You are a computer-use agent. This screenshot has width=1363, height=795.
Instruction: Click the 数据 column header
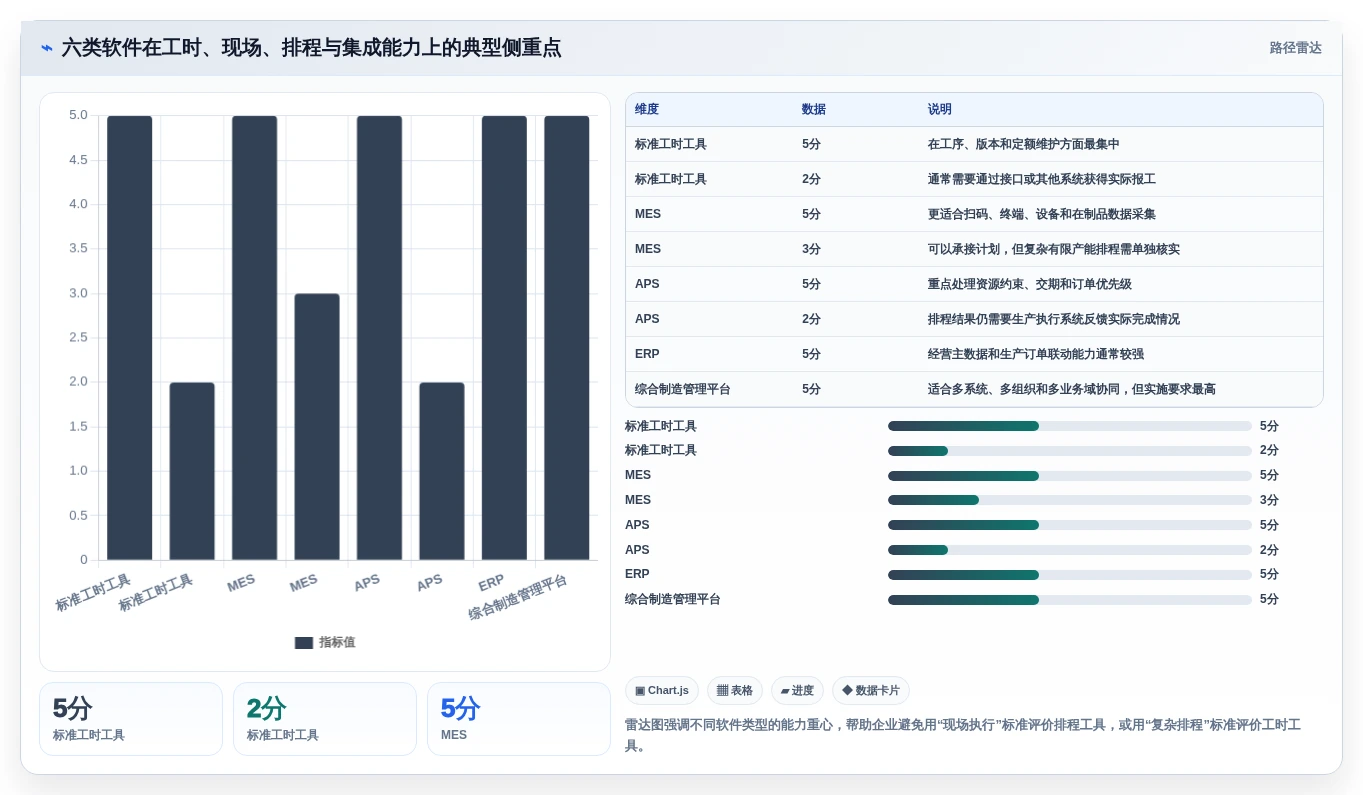click(814, 109)
